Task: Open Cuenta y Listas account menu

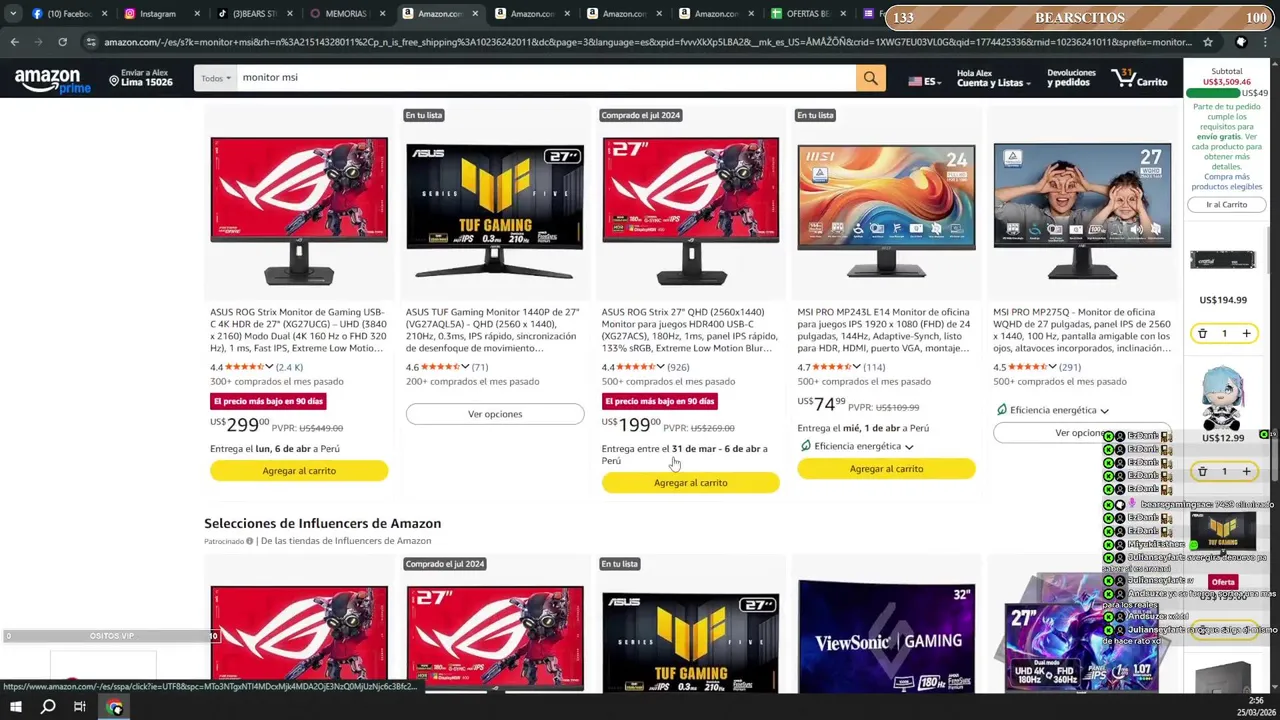Action: [x=994, y=78]
